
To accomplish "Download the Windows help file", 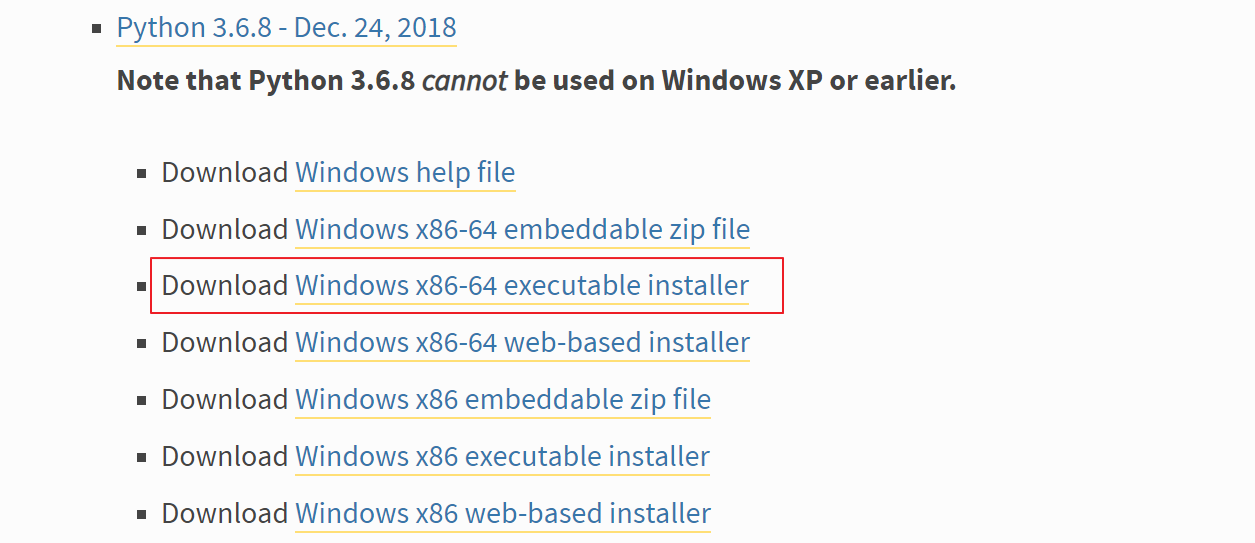I will tap(405, 173).
